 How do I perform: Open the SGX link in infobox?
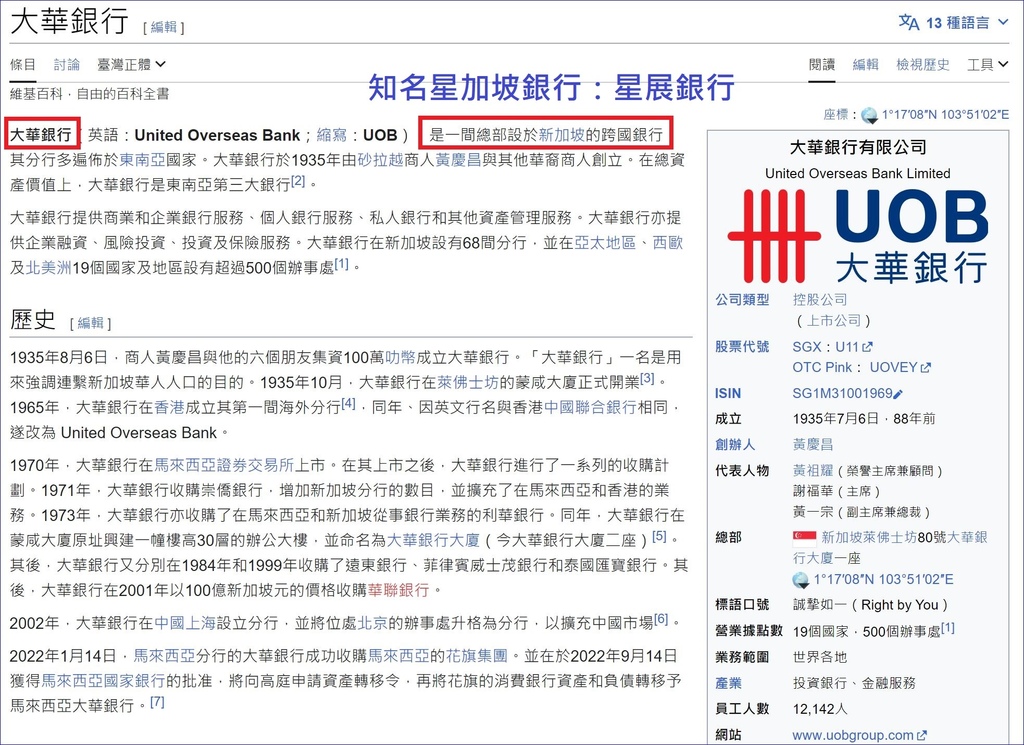[x=807, y=347]
